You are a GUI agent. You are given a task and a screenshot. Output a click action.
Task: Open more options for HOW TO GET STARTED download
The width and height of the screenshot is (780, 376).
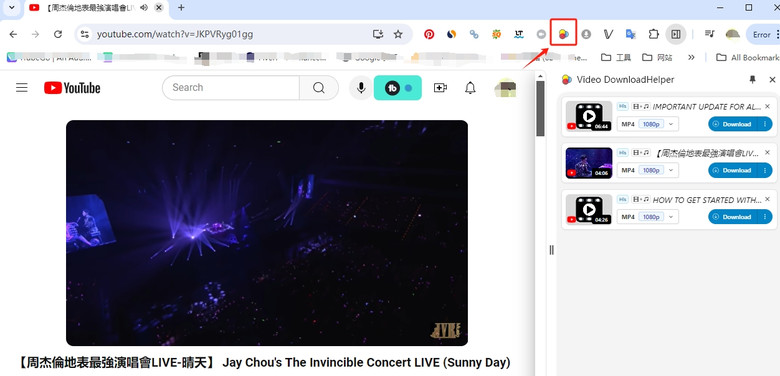(765, 217)
